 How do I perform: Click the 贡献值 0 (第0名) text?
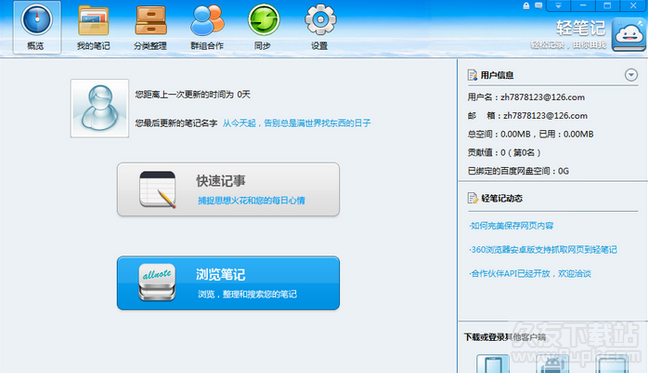click(x=504, y=152)
